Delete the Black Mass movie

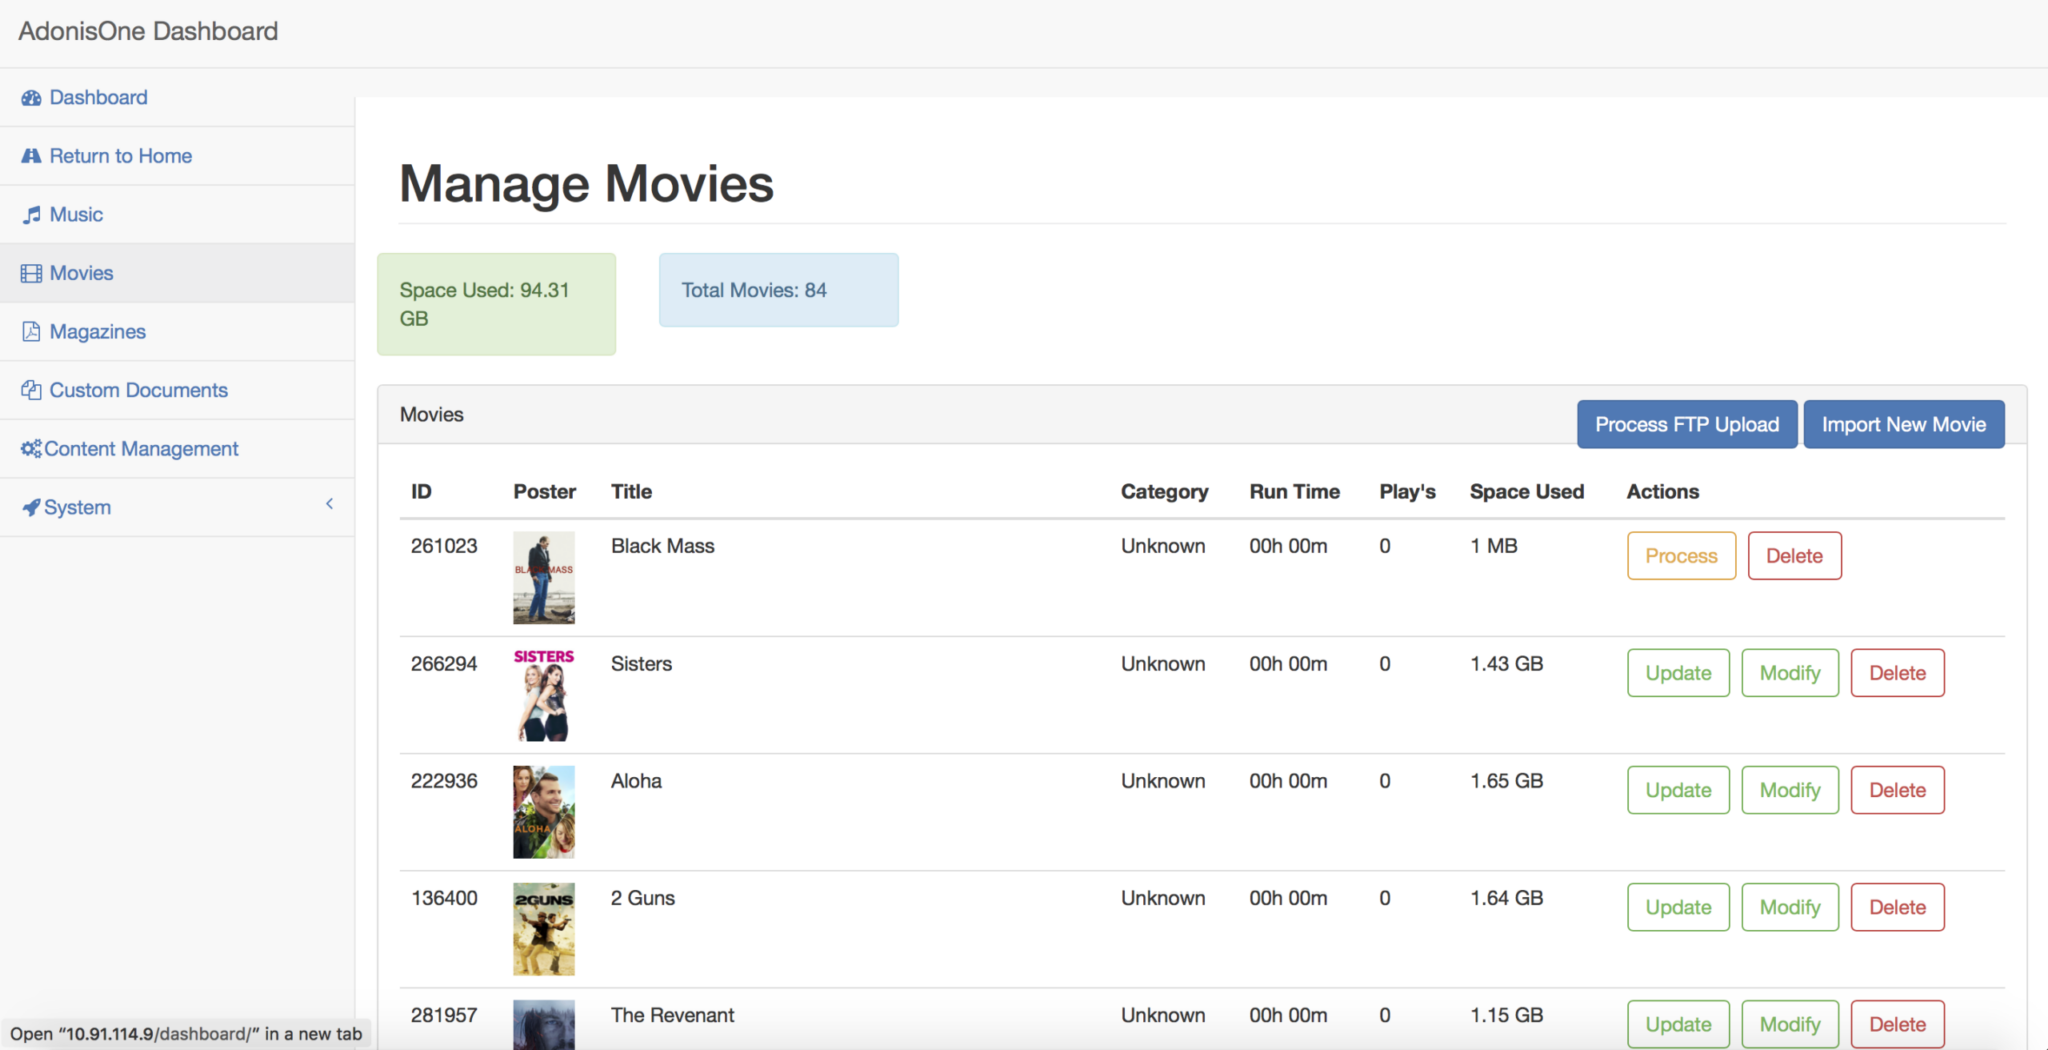coord(1794,556)
